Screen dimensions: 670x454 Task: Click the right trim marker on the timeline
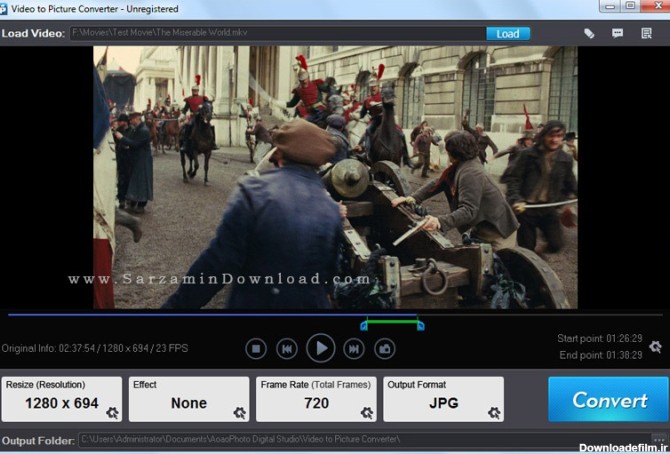[x=421, y=324]
